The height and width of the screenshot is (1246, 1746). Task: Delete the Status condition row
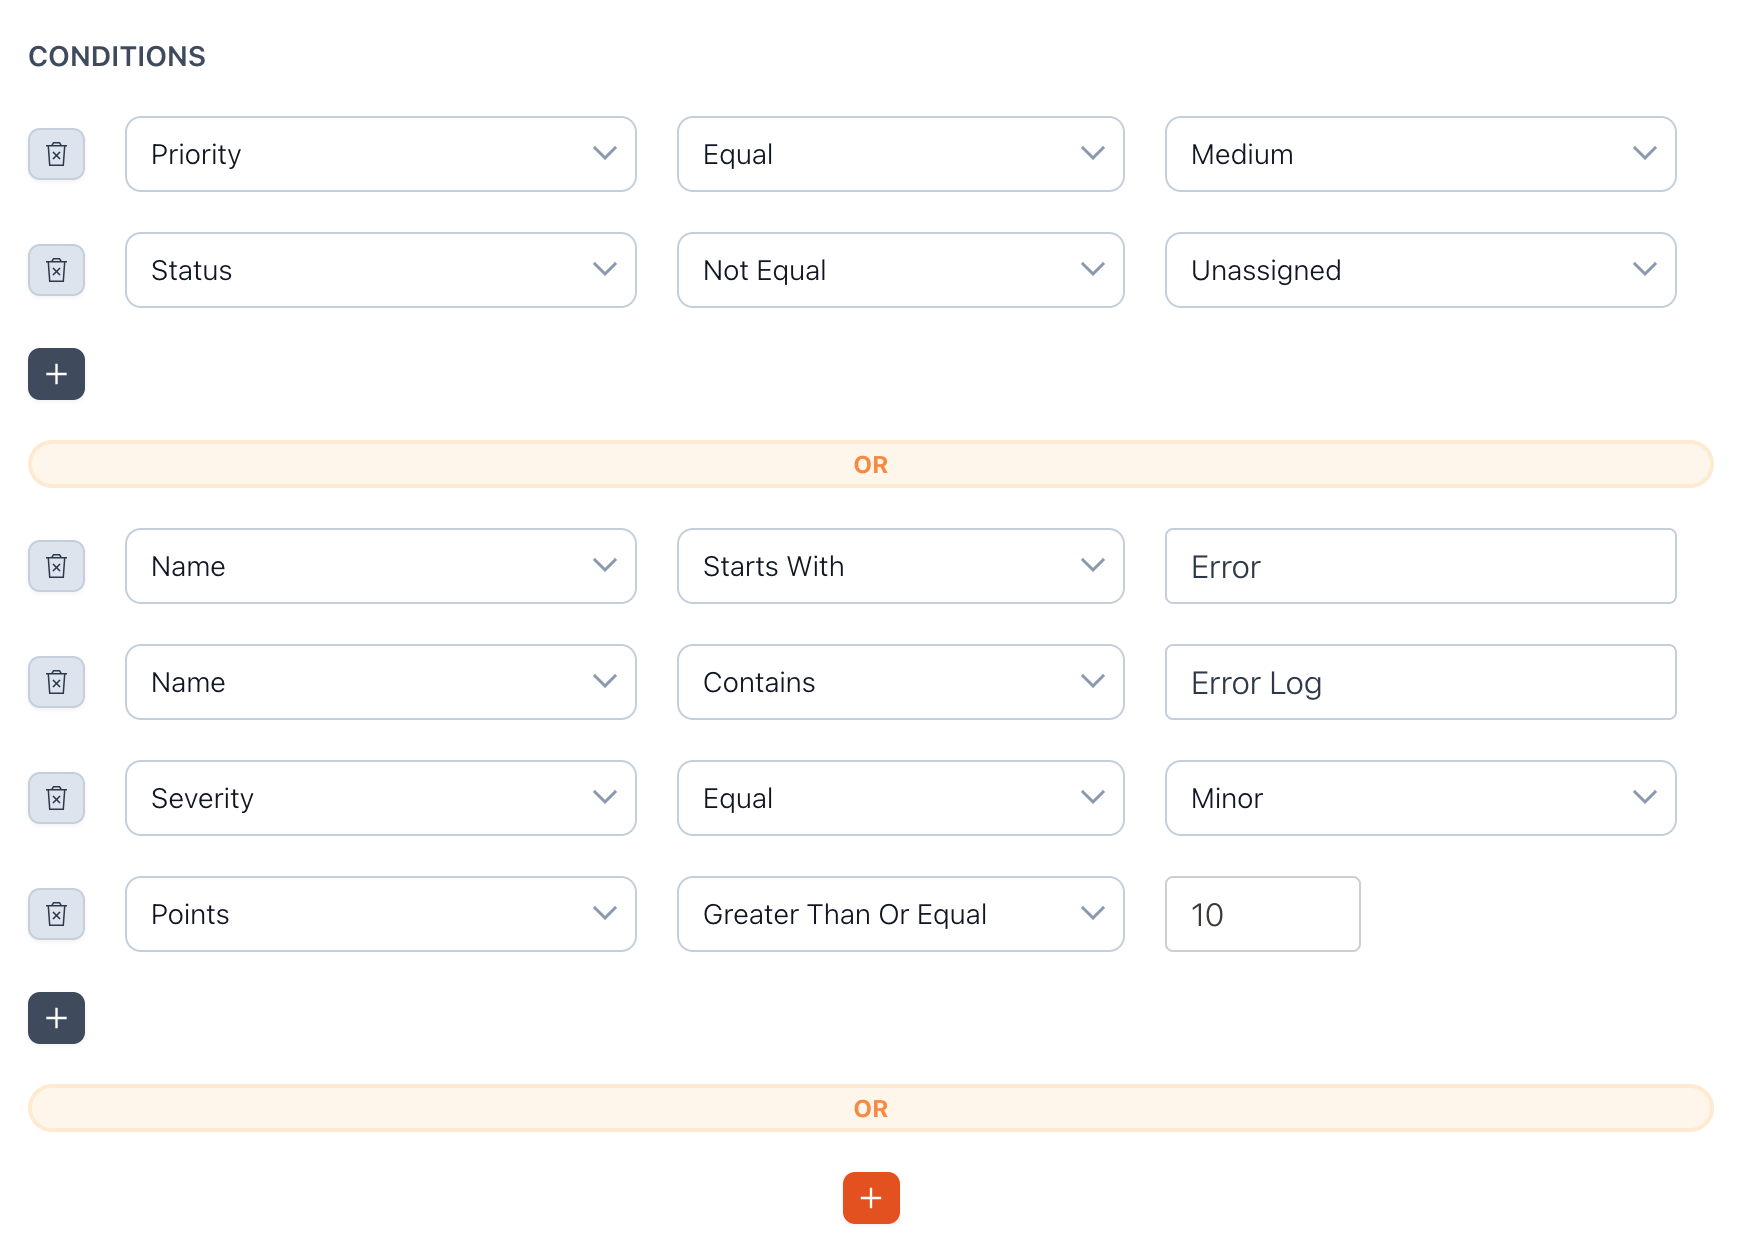coord(56,270)
